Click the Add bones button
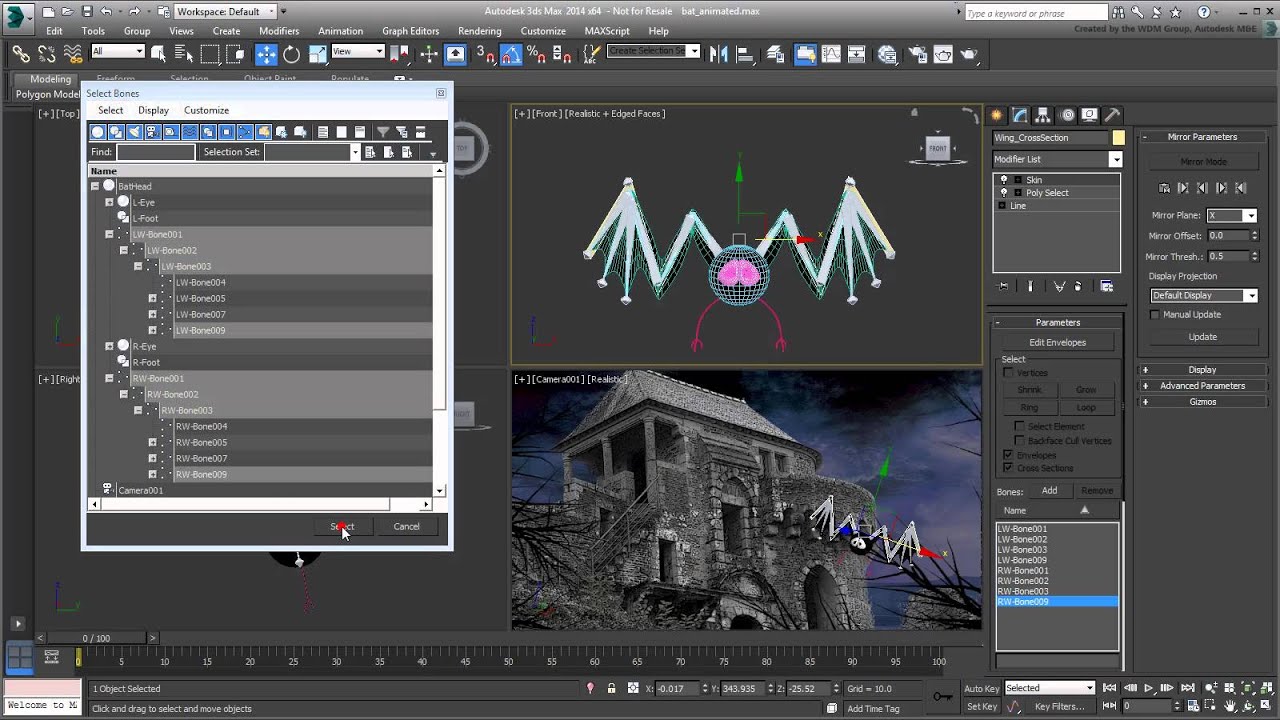Viewport: 1280px width, 720px height. tap(1049, 490)
